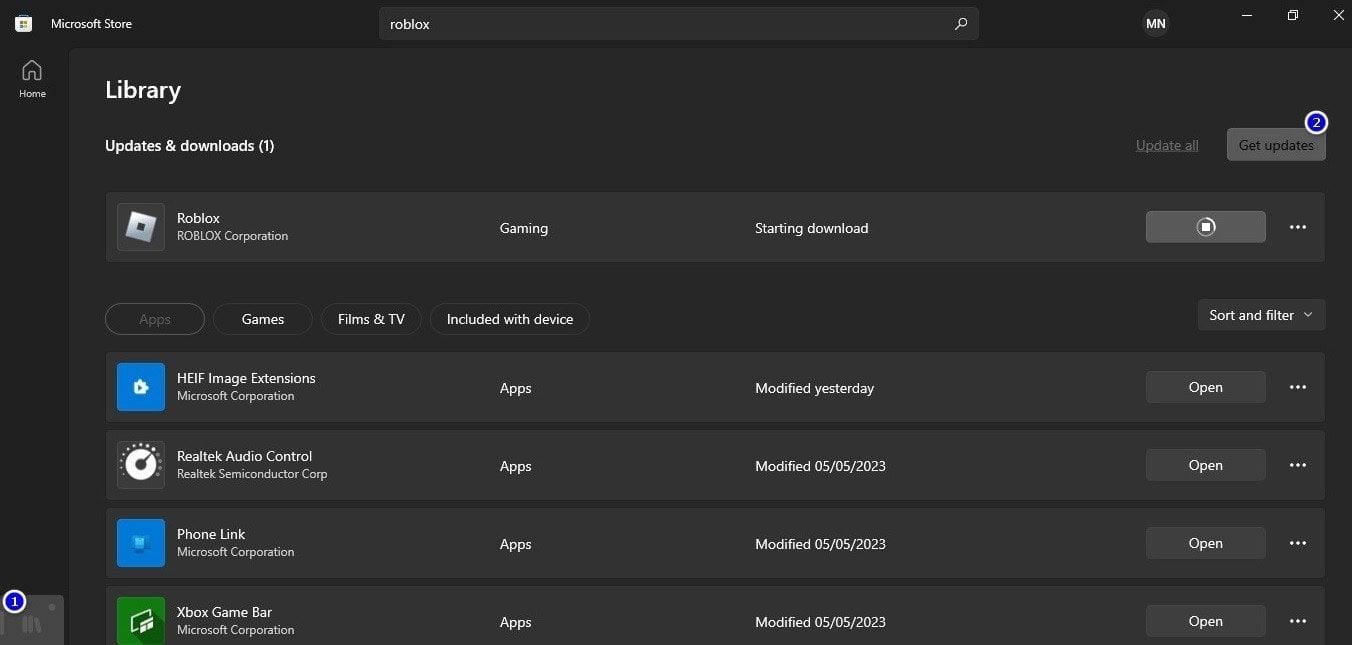Click the Get updates button
1352x645 pixels.
tap(1276, 145)
